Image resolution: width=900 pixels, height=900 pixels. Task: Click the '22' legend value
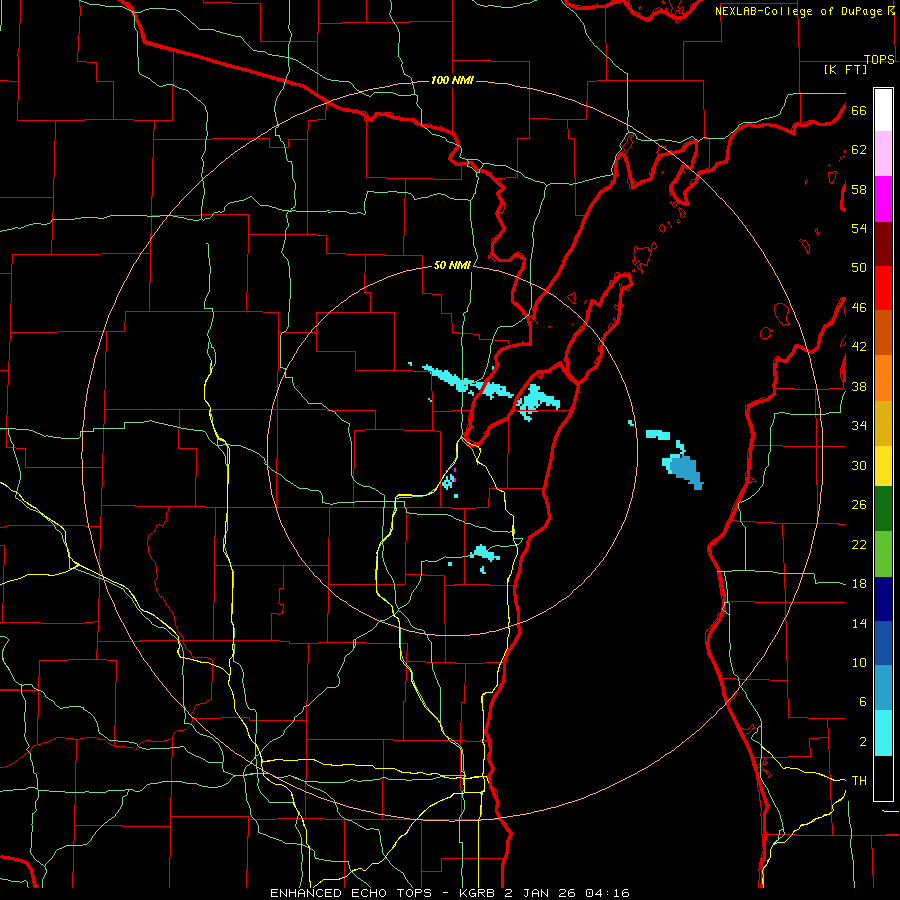(859, 544)
